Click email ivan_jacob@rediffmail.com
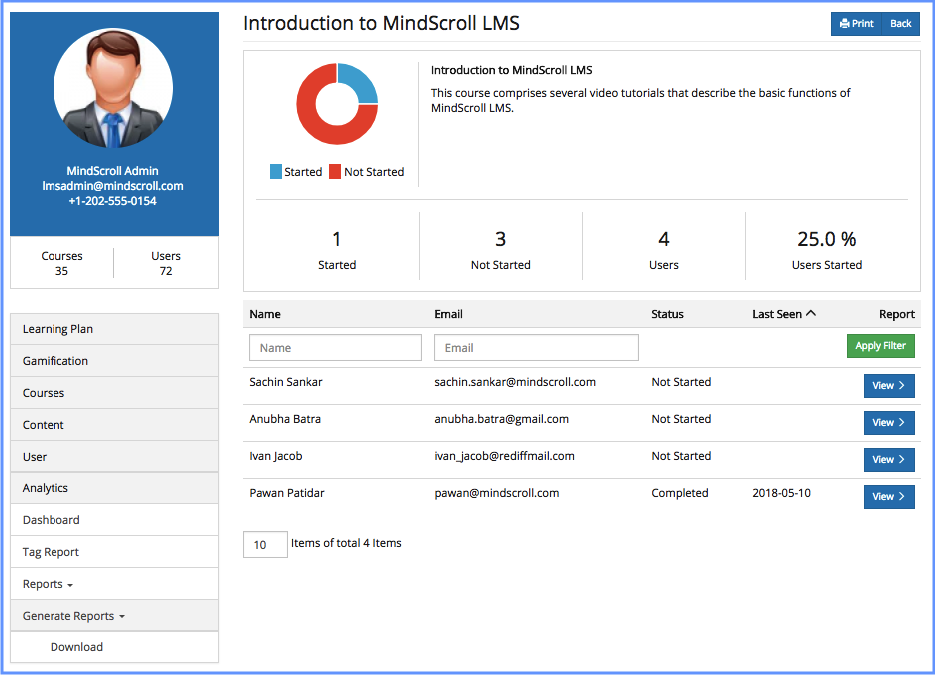This screenshot has width=935, height=676. 504,456
